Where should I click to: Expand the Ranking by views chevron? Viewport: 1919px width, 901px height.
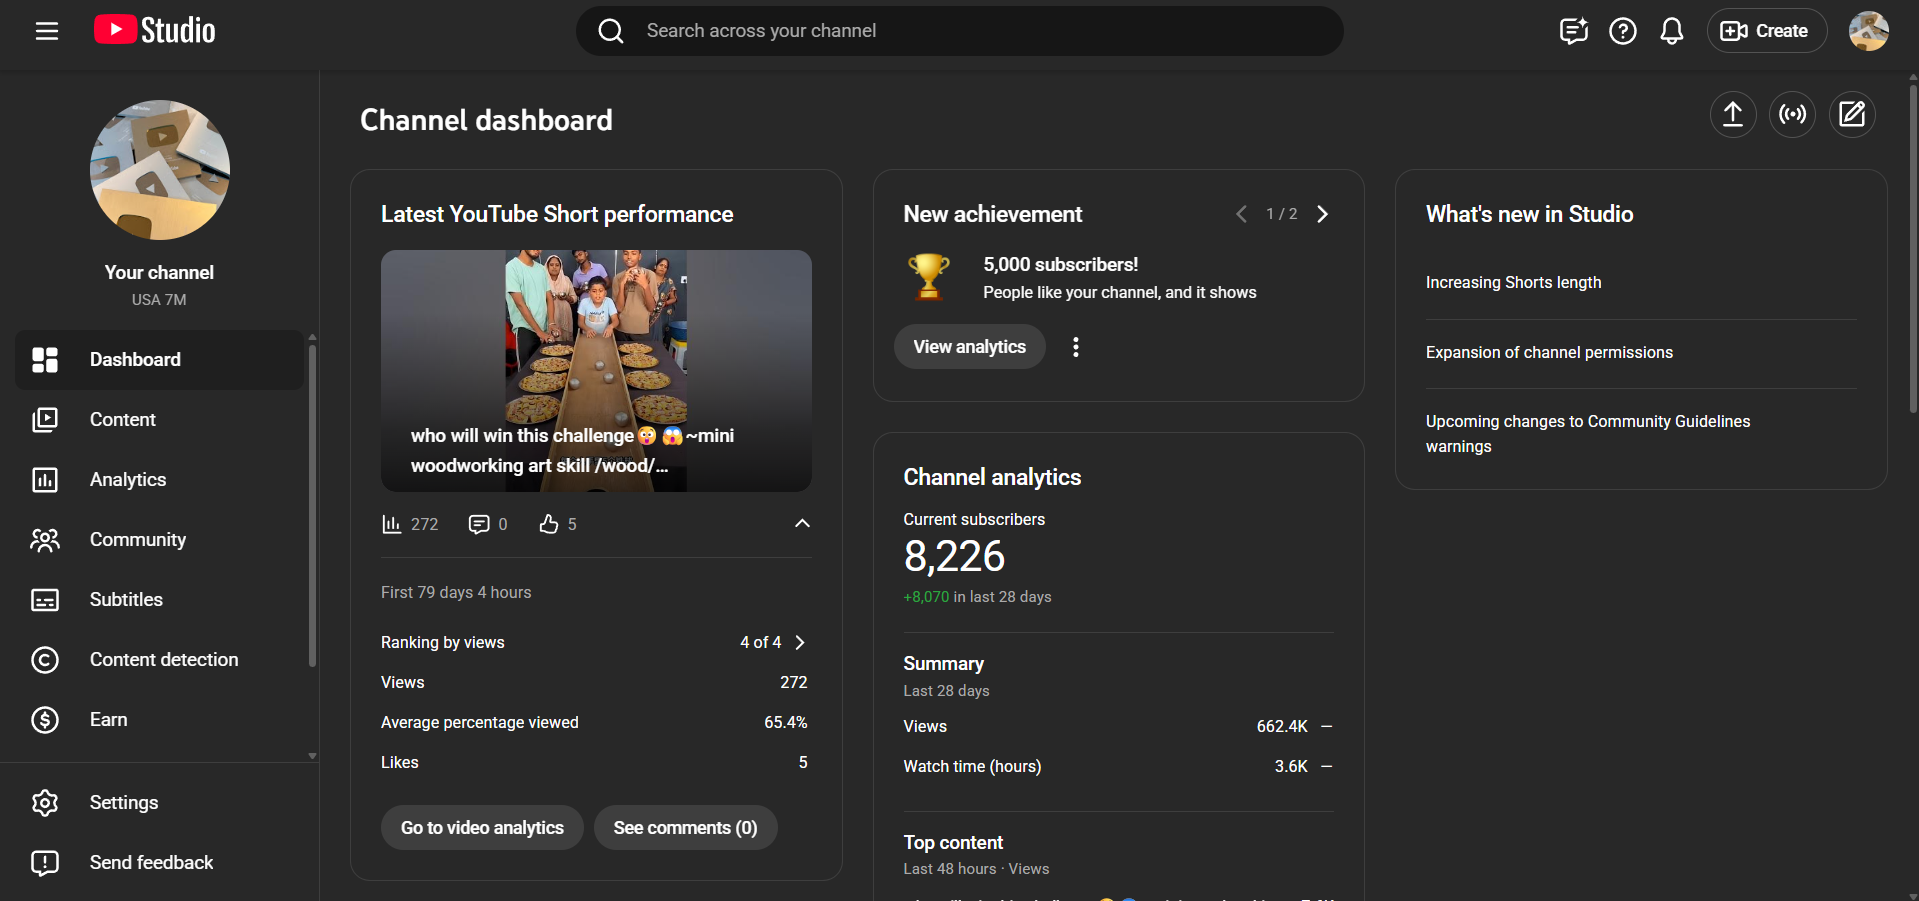[x=800, y=642]
